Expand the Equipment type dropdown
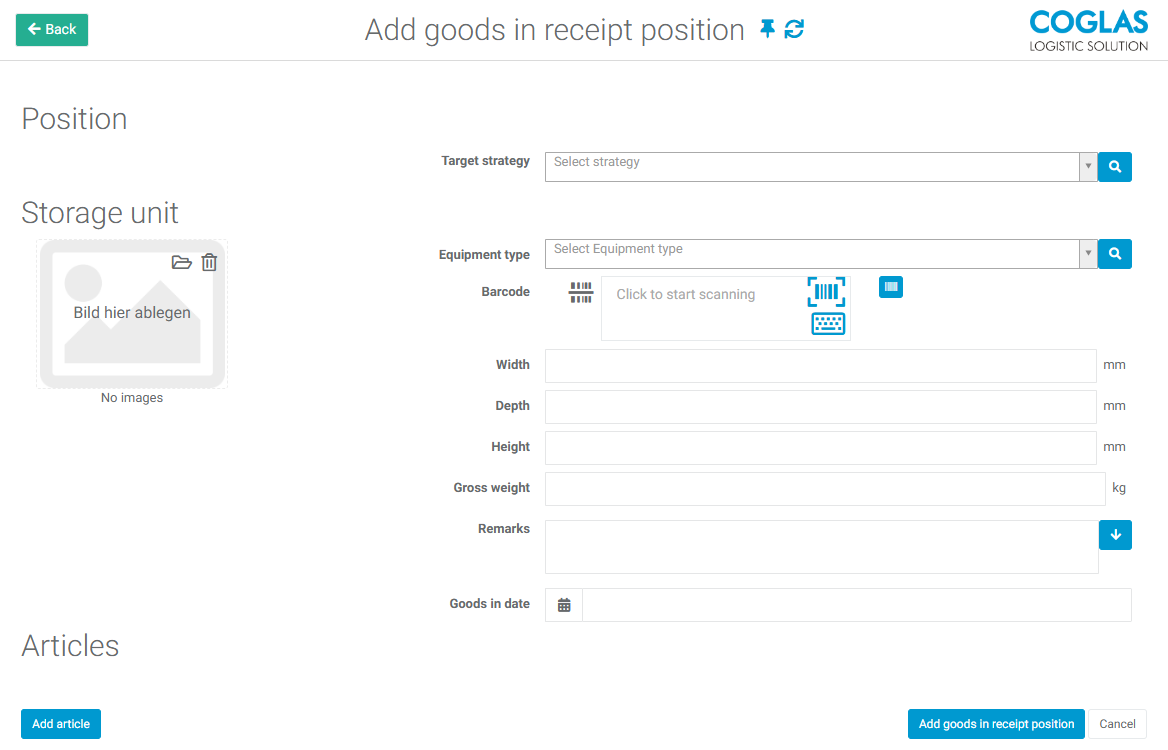Viewport: 1168px width, 750px height. click(x=1088, y=254)
